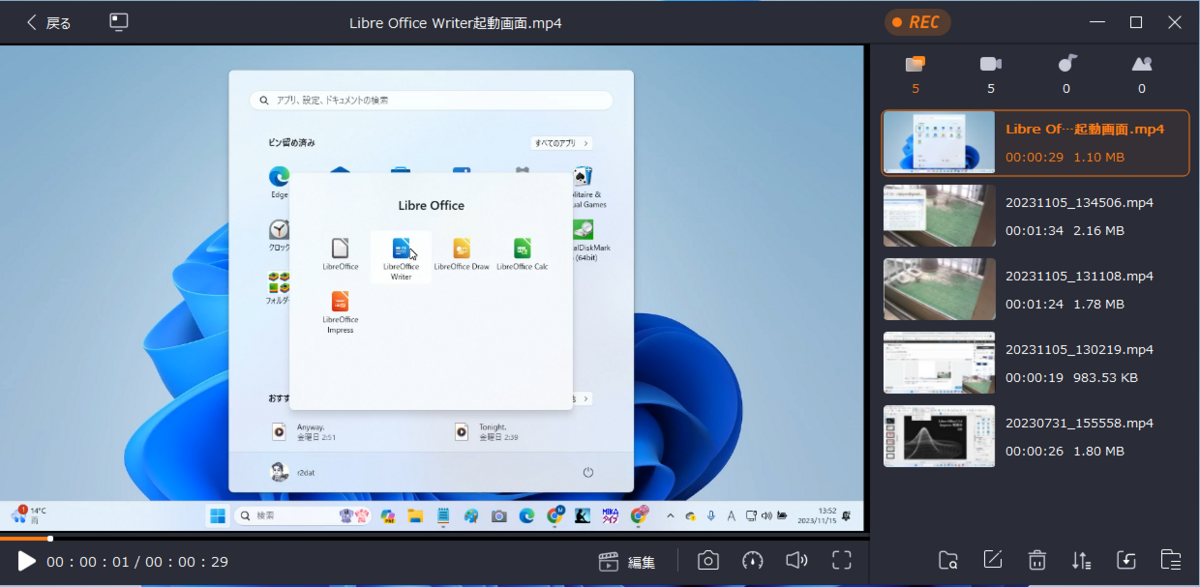Select the 20231105_130219.mp4 file name
The width and height of the screenshot is (1200, 587).
tap(1079, 350)
